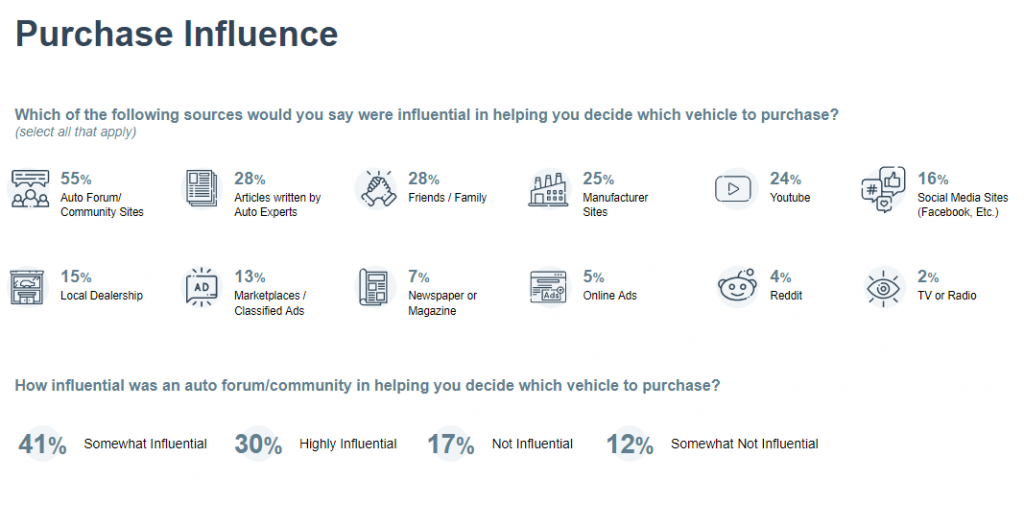Click the Reddit mascot icon
The width and height of the screenshot is (1024, 505).
736,286
